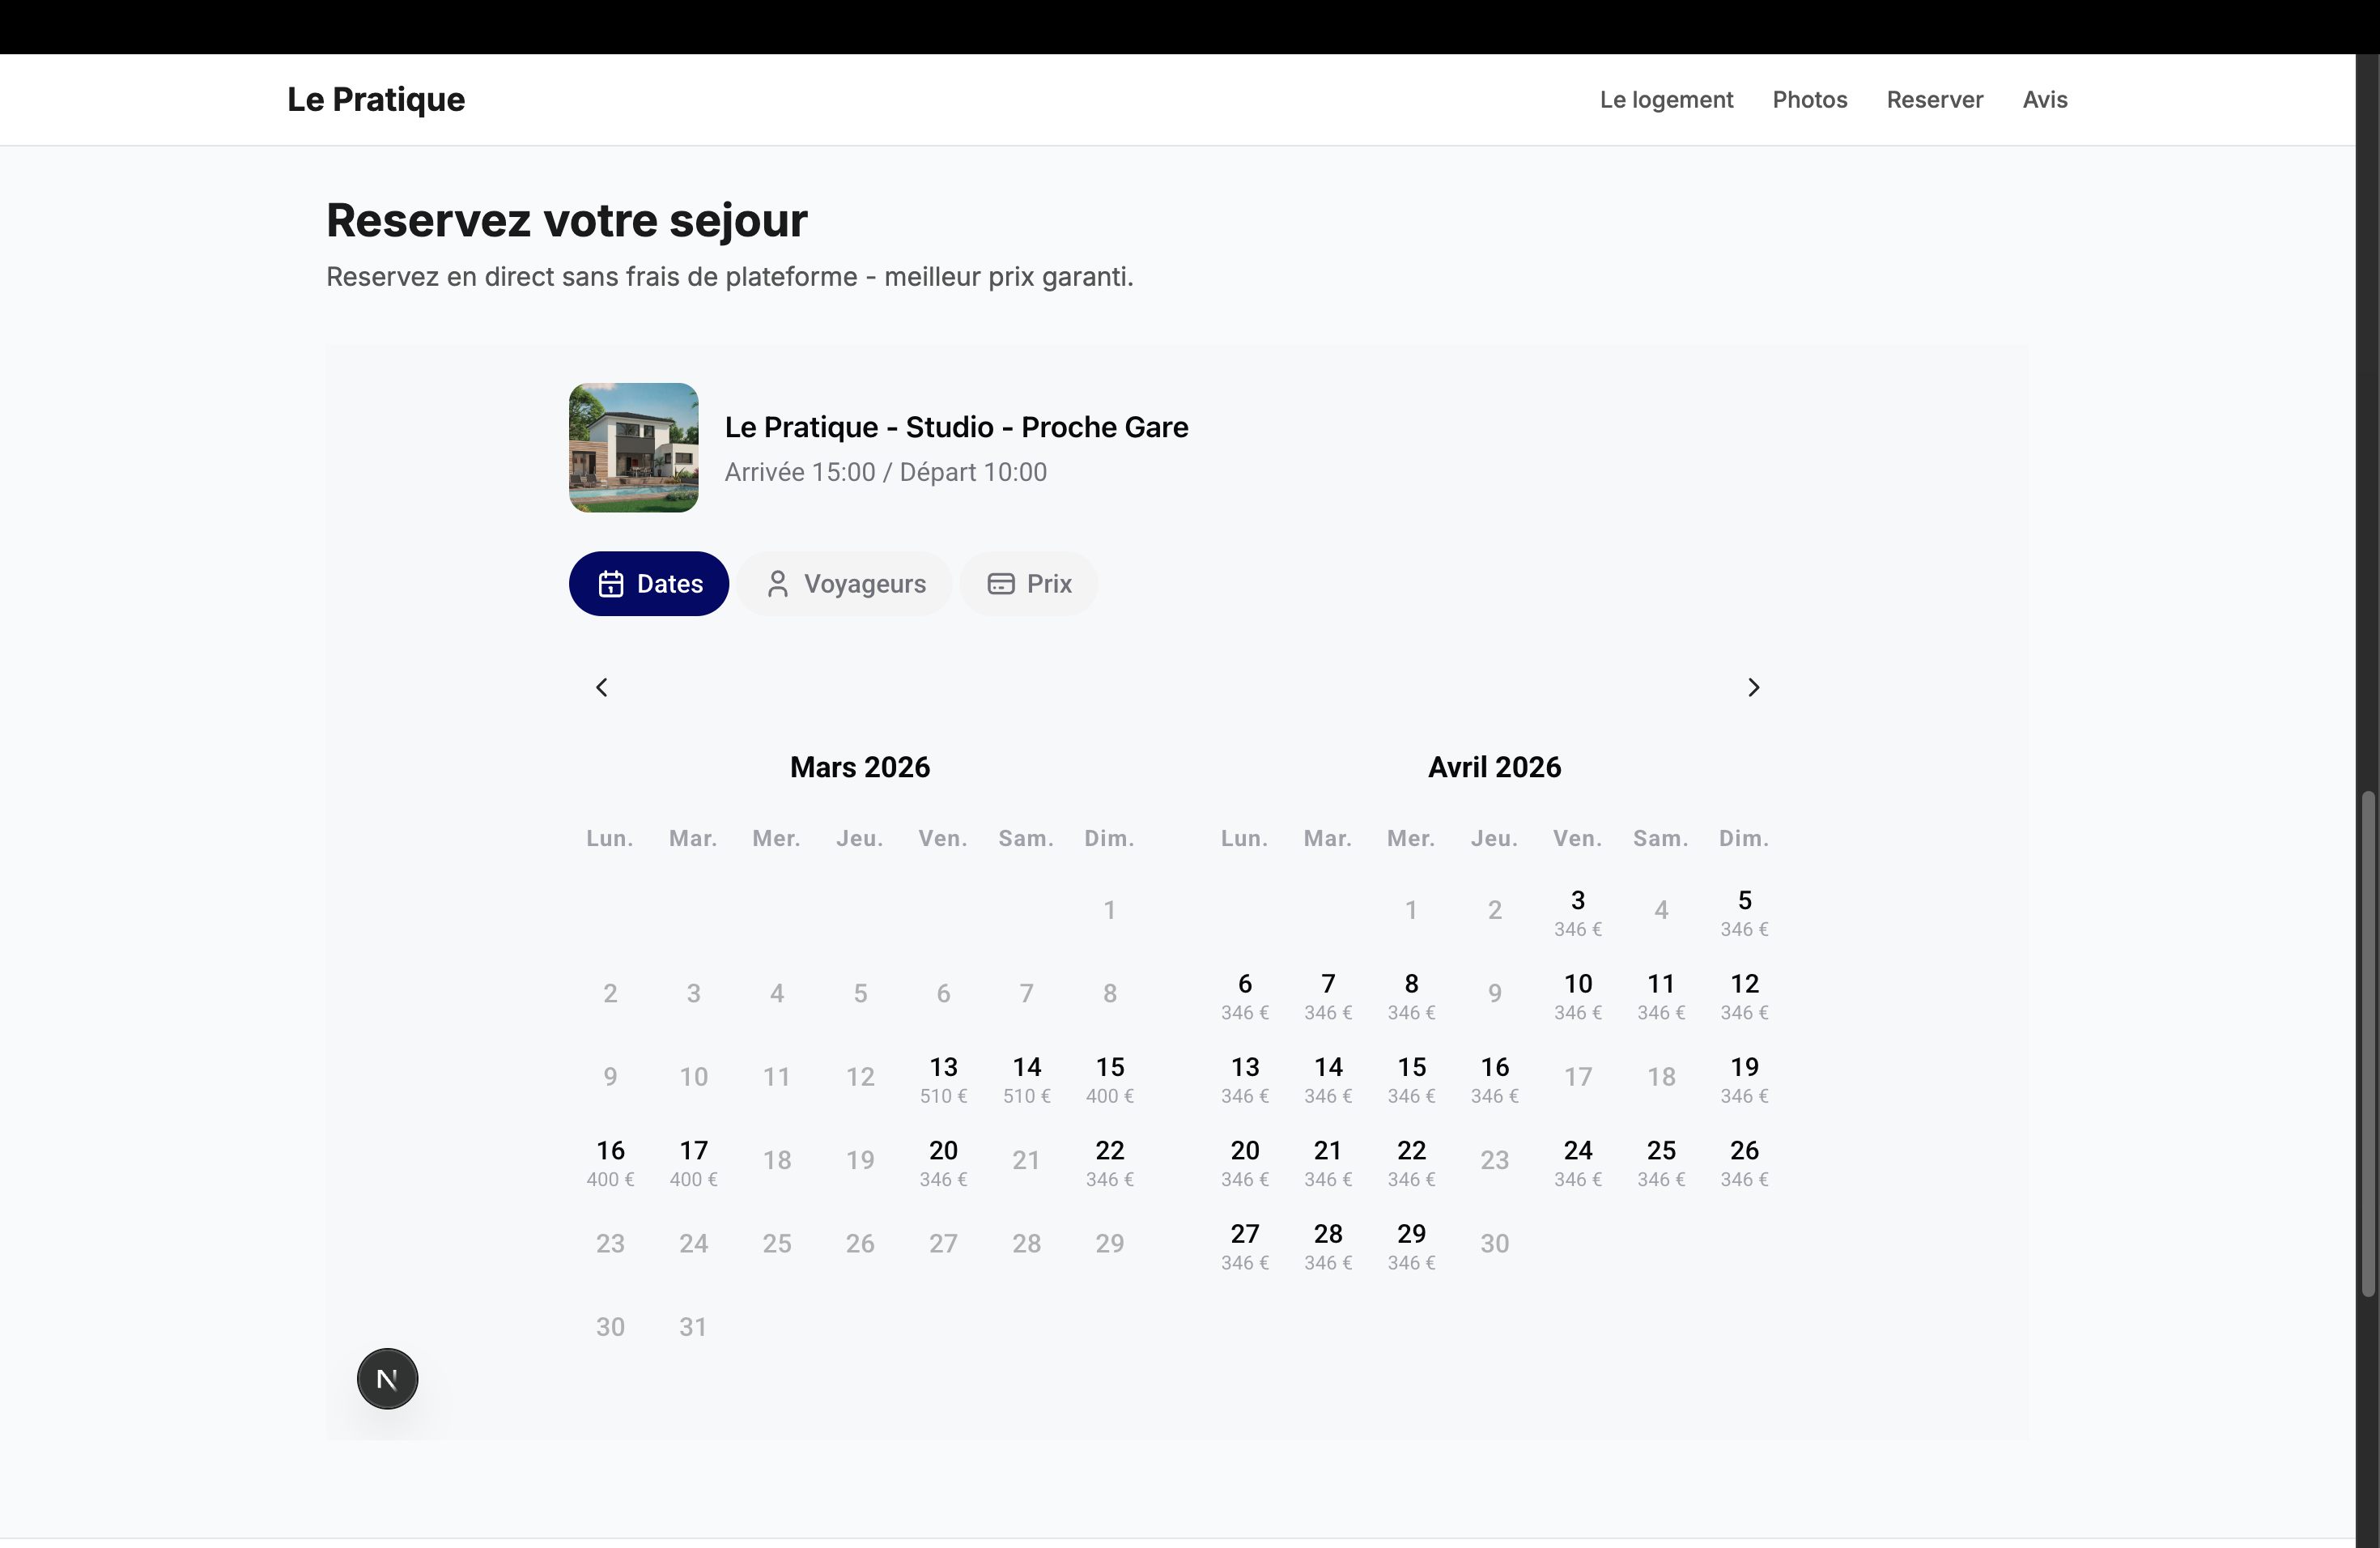2380x1548 pixels.
Task: Choose March 16 at 400 €
Action: click(x=610, y=1162)
